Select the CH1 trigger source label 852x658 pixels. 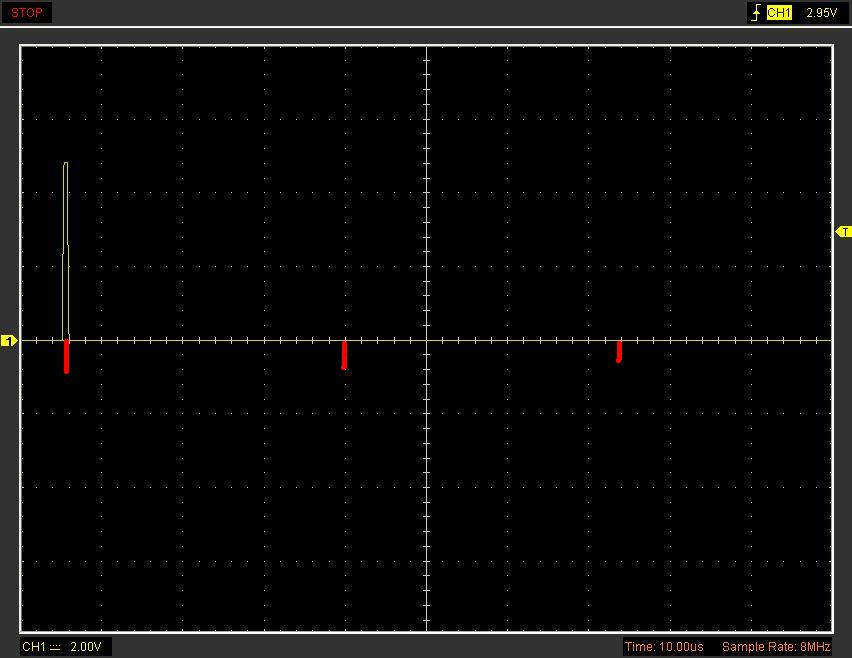(x=779, y=12)
